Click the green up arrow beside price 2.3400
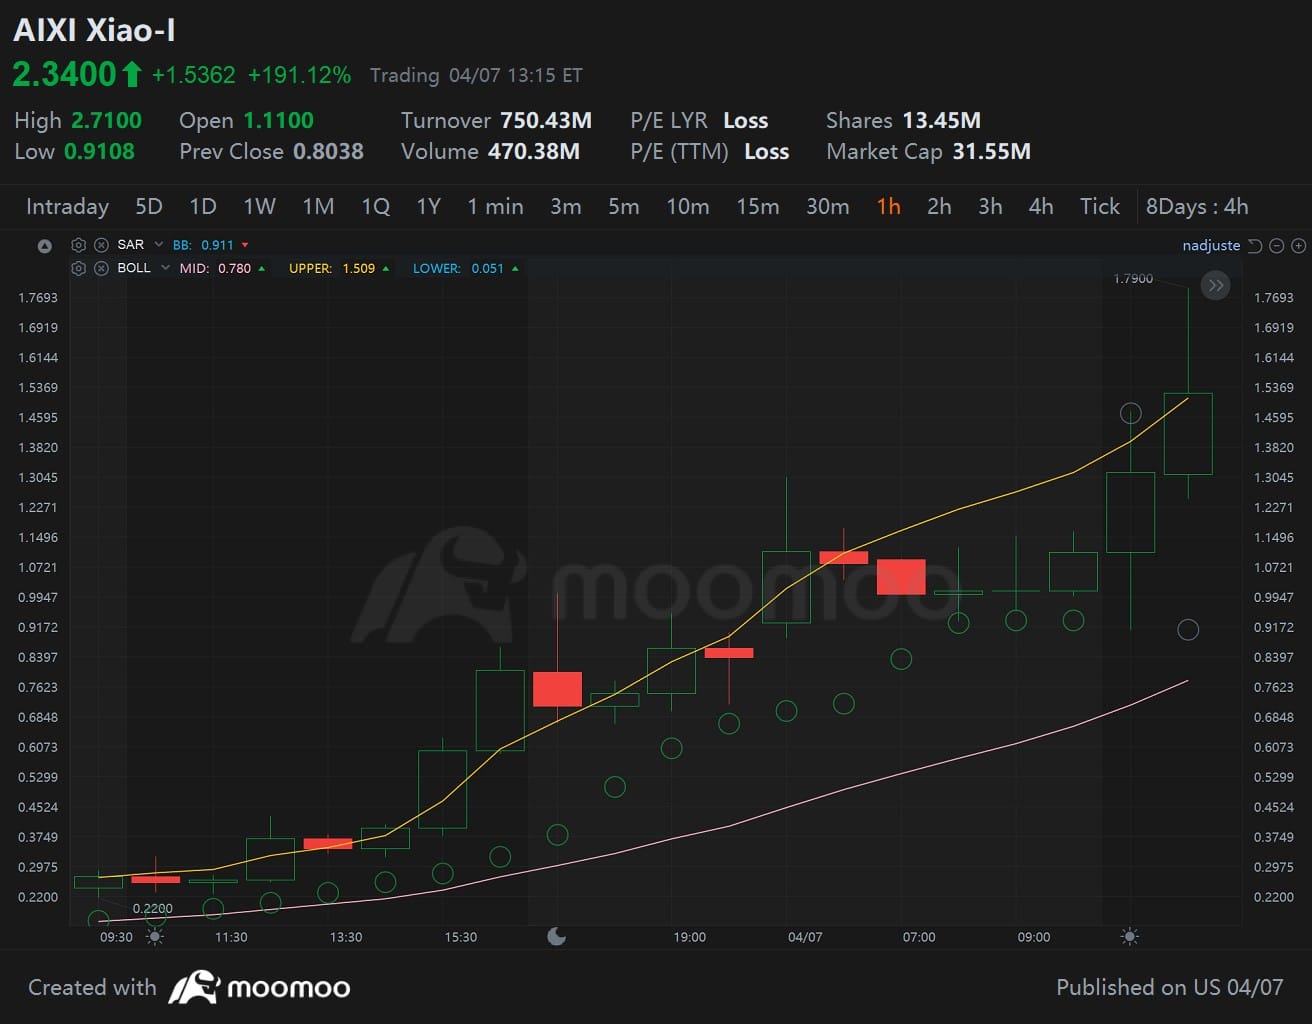1312x1024 pixels. (x=132, y=74)
